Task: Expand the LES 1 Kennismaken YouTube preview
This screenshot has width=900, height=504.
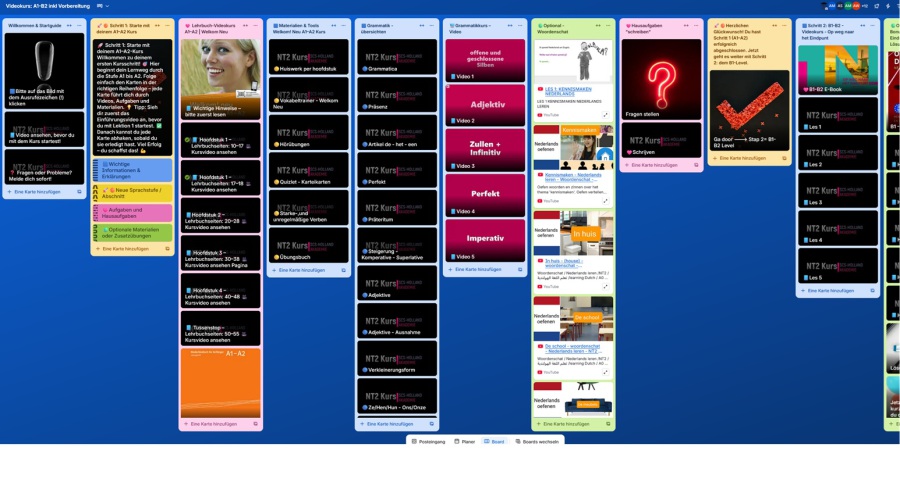Action: click(605, 115)
